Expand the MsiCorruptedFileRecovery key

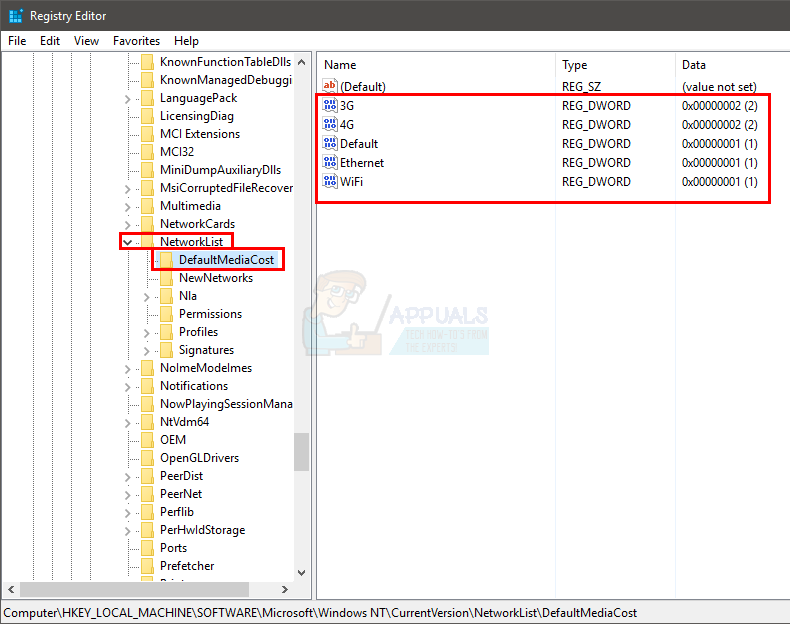coord(127,189)
